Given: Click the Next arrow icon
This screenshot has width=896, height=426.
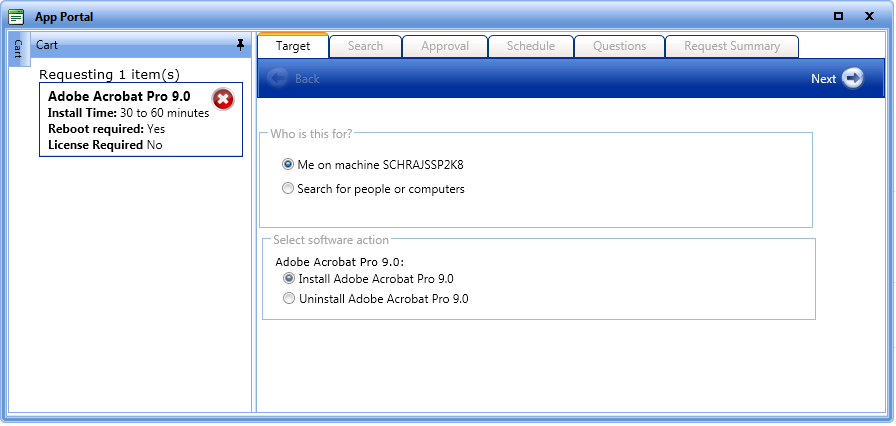Looking at the screenshot, I should coord(853,78).
